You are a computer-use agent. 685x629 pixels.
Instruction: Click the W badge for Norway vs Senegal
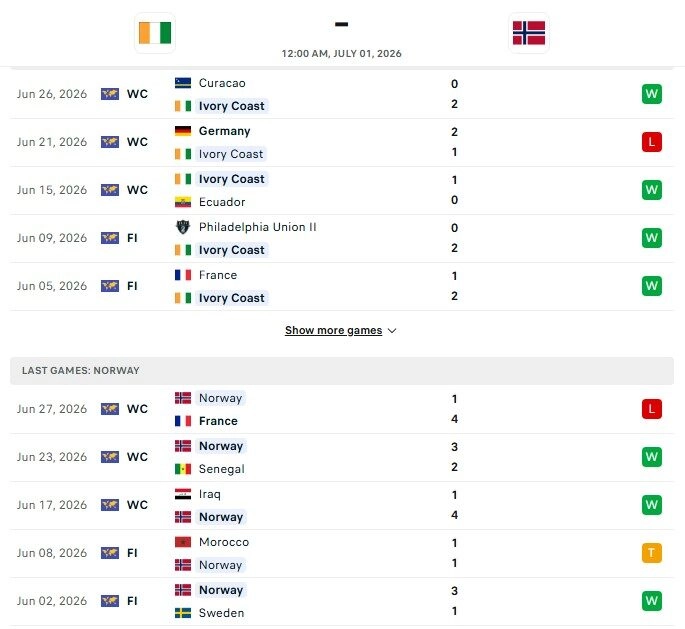(651, 457)
